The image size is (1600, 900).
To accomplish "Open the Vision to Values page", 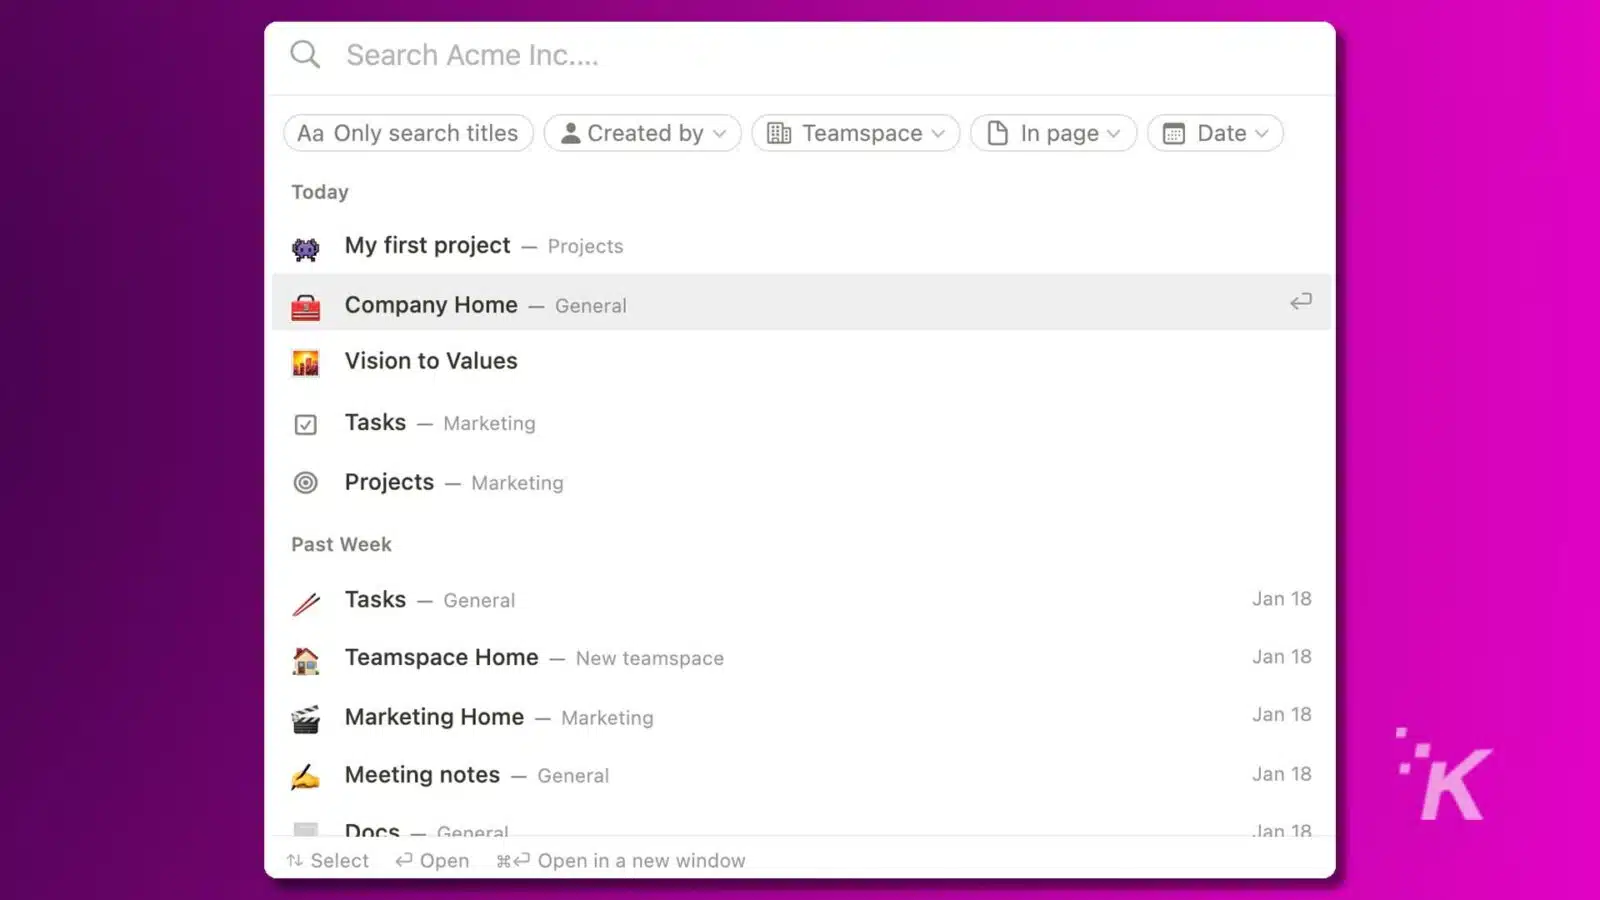I will click(431, 361).
